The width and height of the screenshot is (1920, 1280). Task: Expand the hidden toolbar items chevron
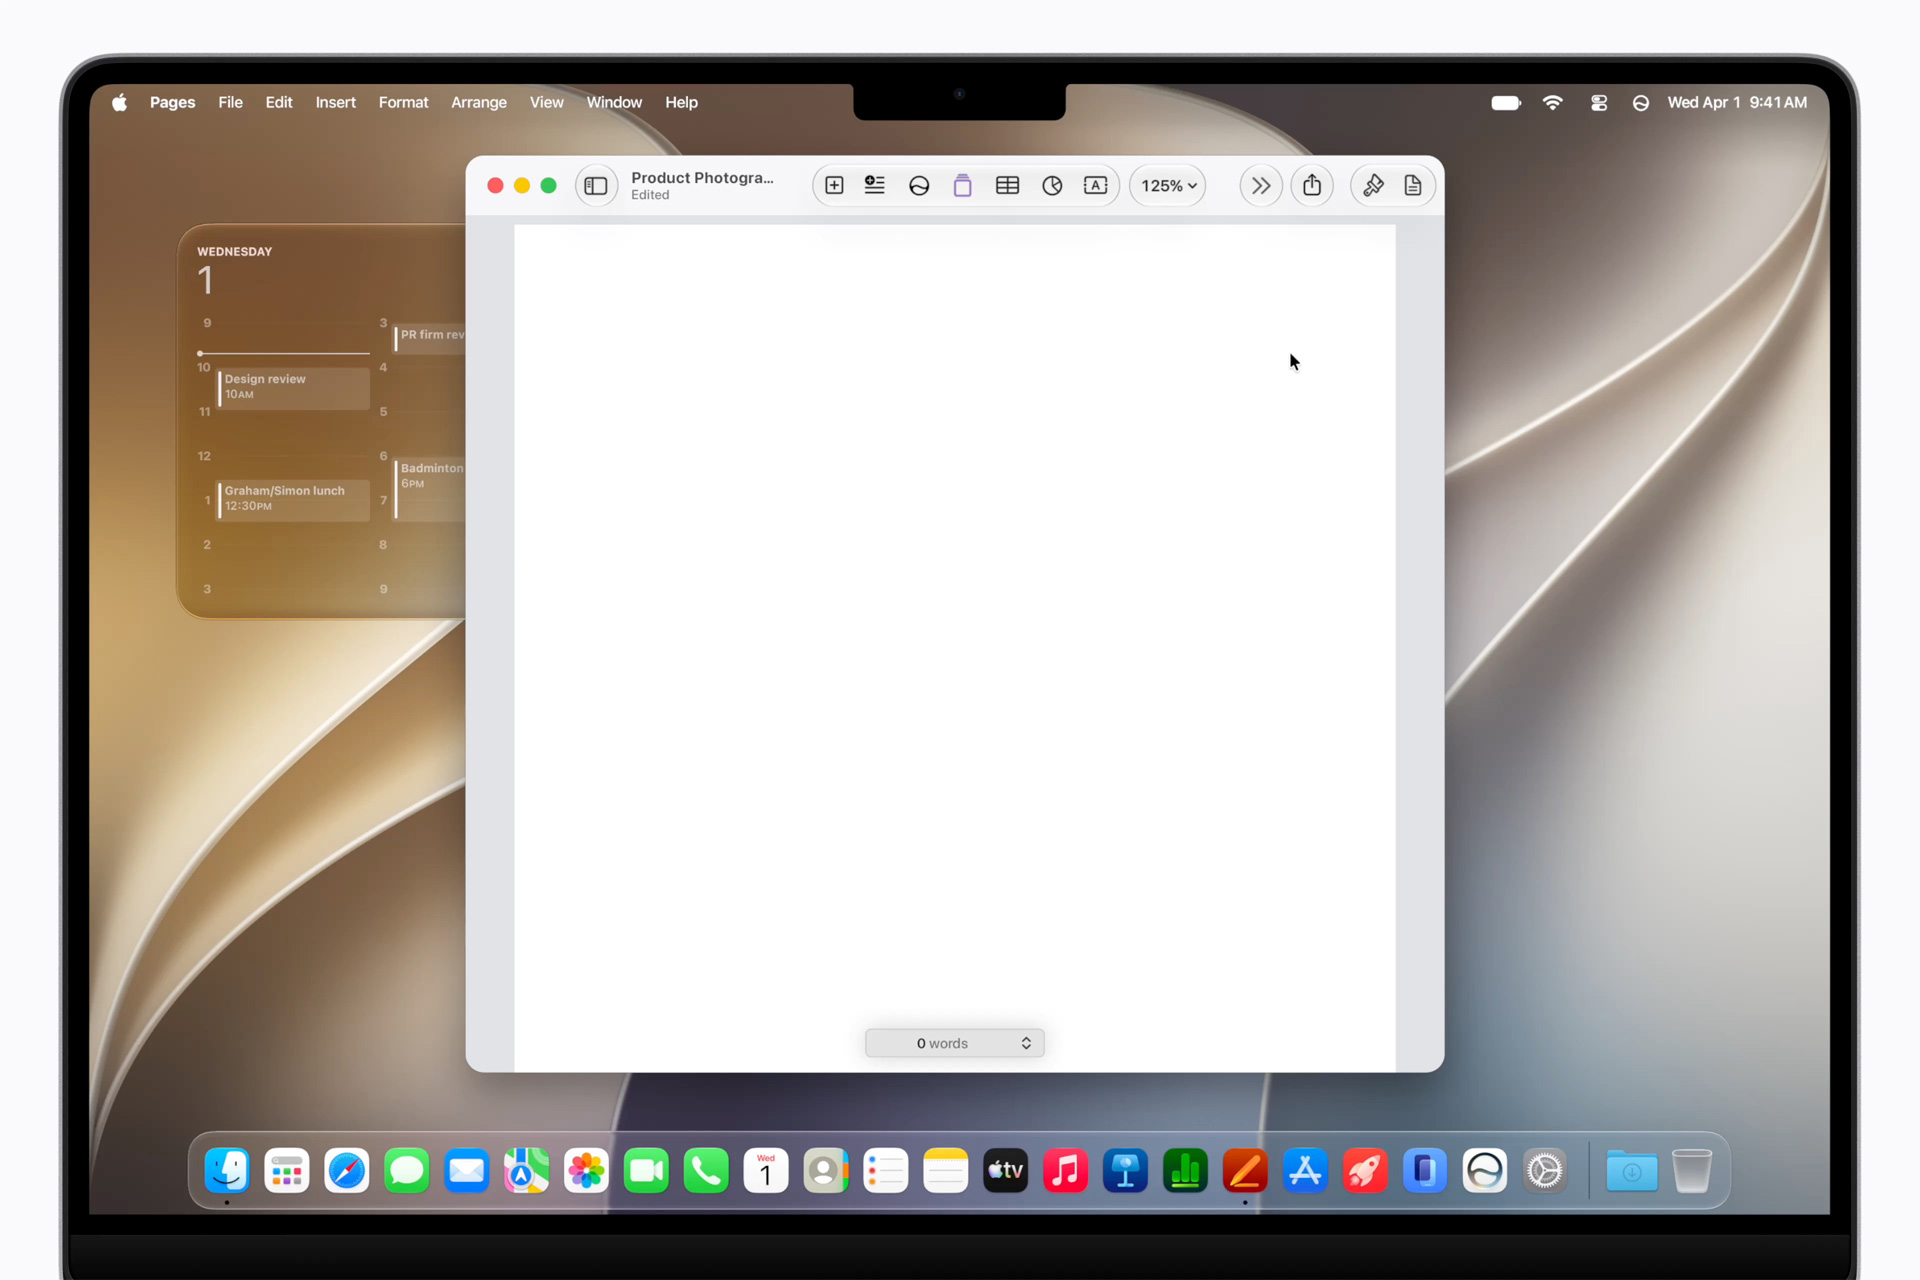click(1261, 186)
